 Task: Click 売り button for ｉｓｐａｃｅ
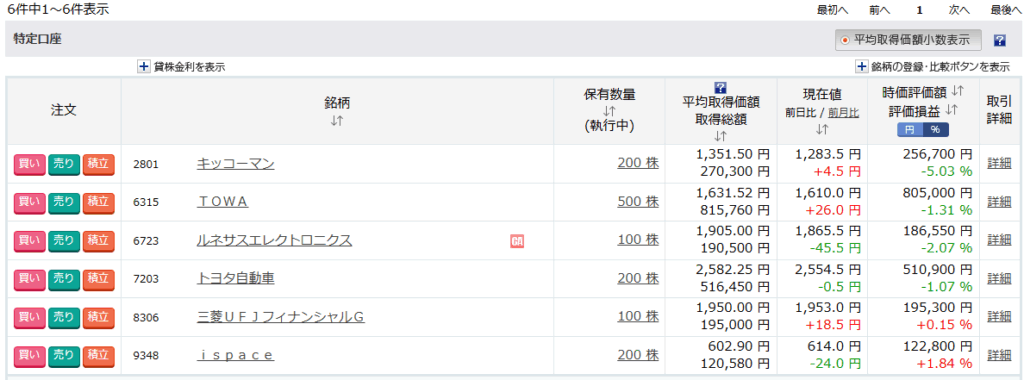pyautogui.click(x=63, y=356)
